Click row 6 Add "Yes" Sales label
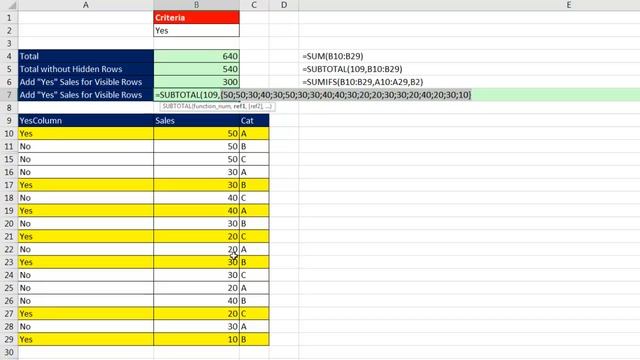Image resolution: width=640 pixels, height=360 pixels. point(86,82)
